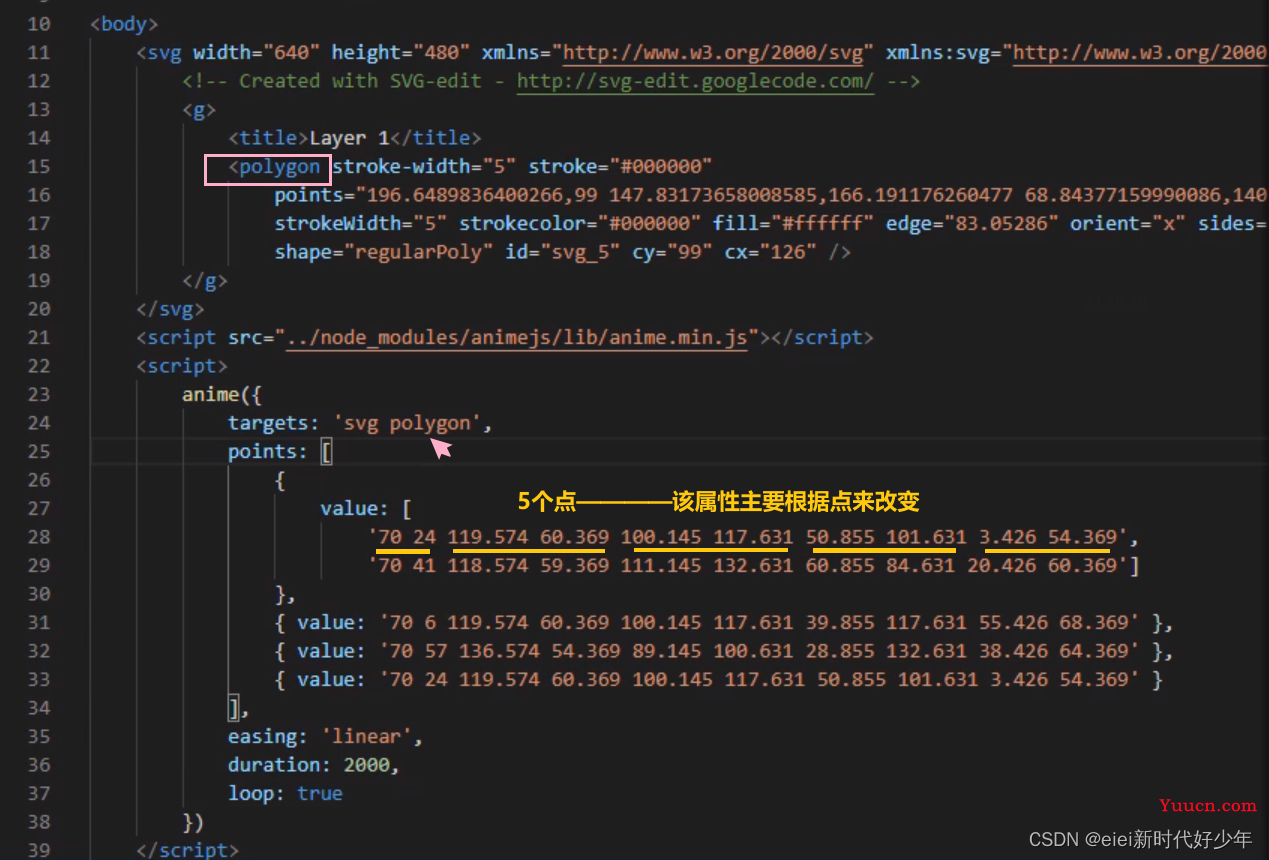Click the anime({ function call

[x=222, y=395]
